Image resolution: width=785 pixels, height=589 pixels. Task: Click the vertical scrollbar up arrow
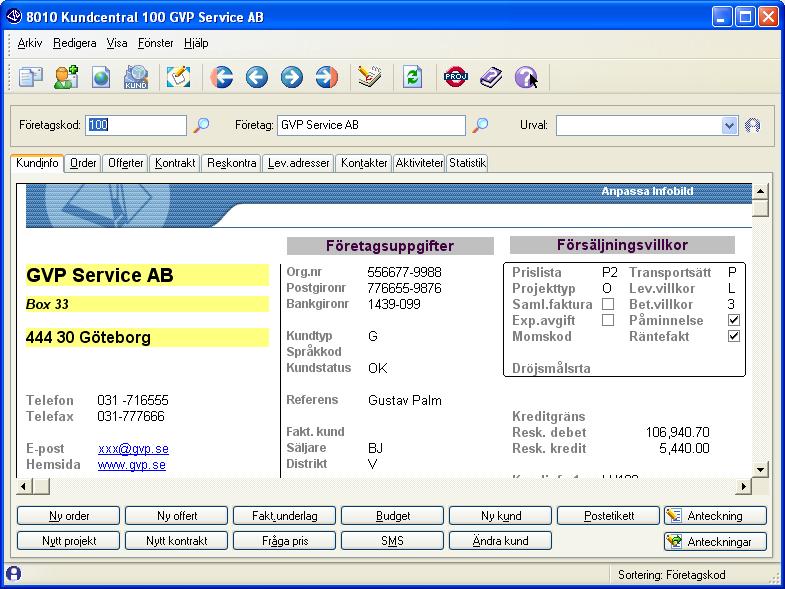coord(760,191)
